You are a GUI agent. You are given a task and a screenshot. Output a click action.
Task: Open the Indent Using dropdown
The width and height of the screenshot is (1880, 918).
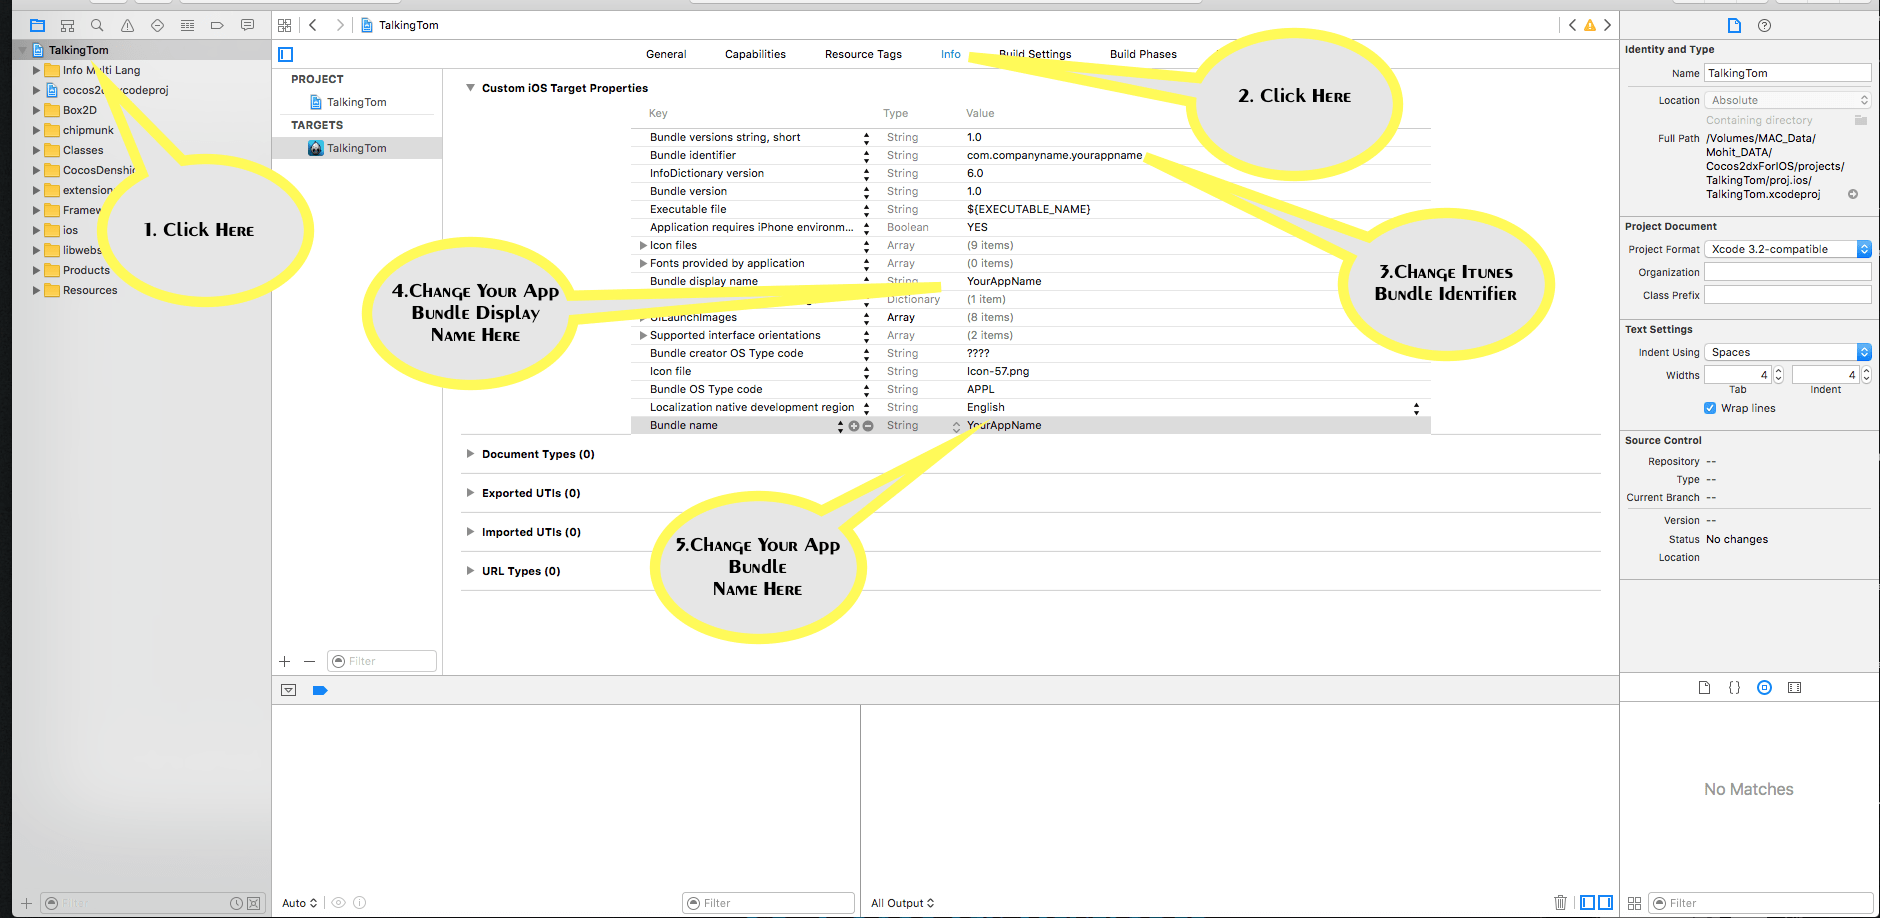pyautogui.click(x=1788, y=352)
